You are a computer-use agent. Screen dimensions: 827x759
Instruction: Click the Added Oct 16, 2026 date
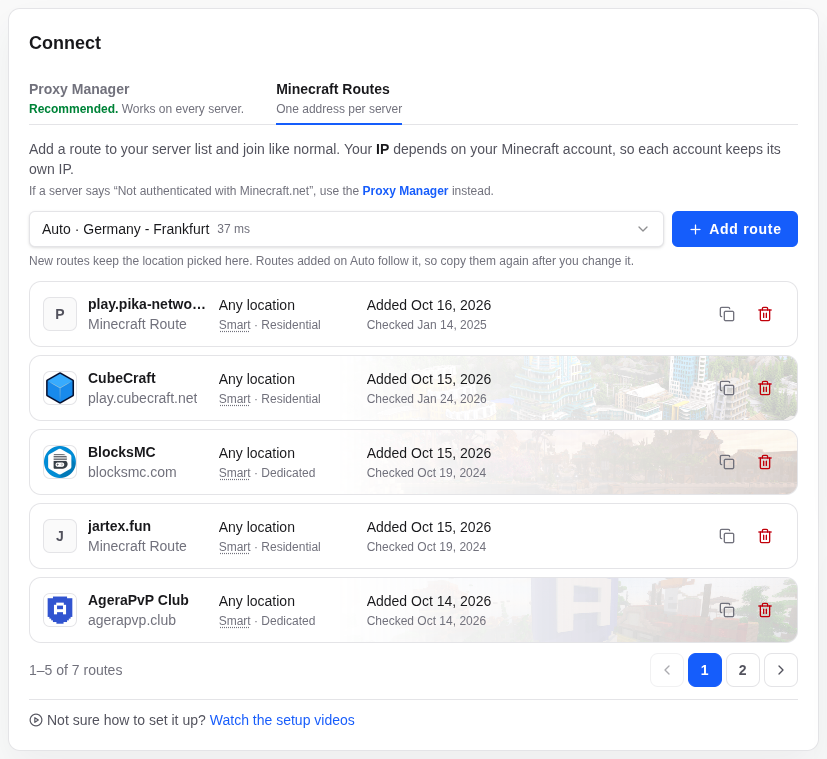tap(429, 305)
